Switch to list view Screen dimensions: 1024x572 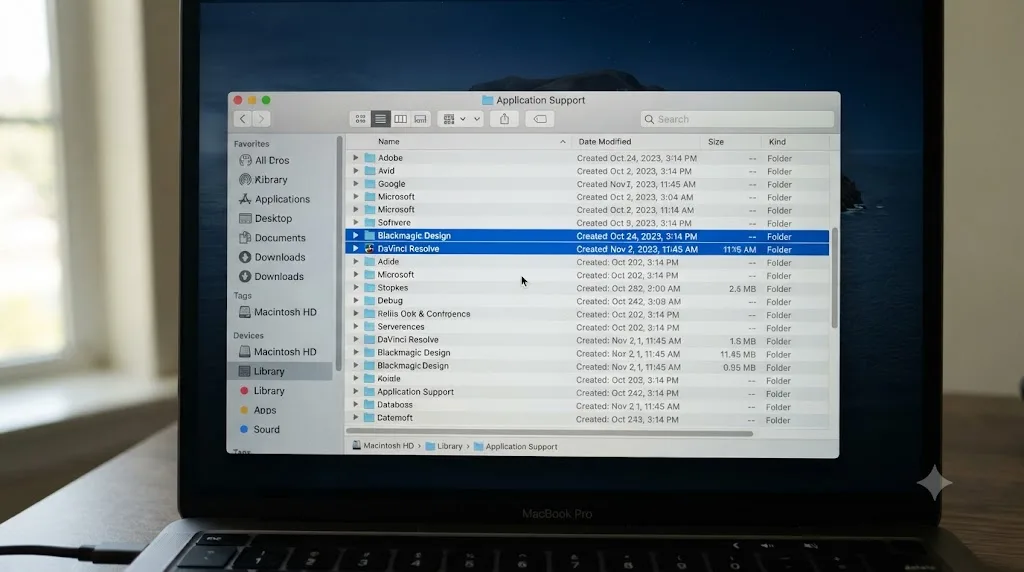380,119
